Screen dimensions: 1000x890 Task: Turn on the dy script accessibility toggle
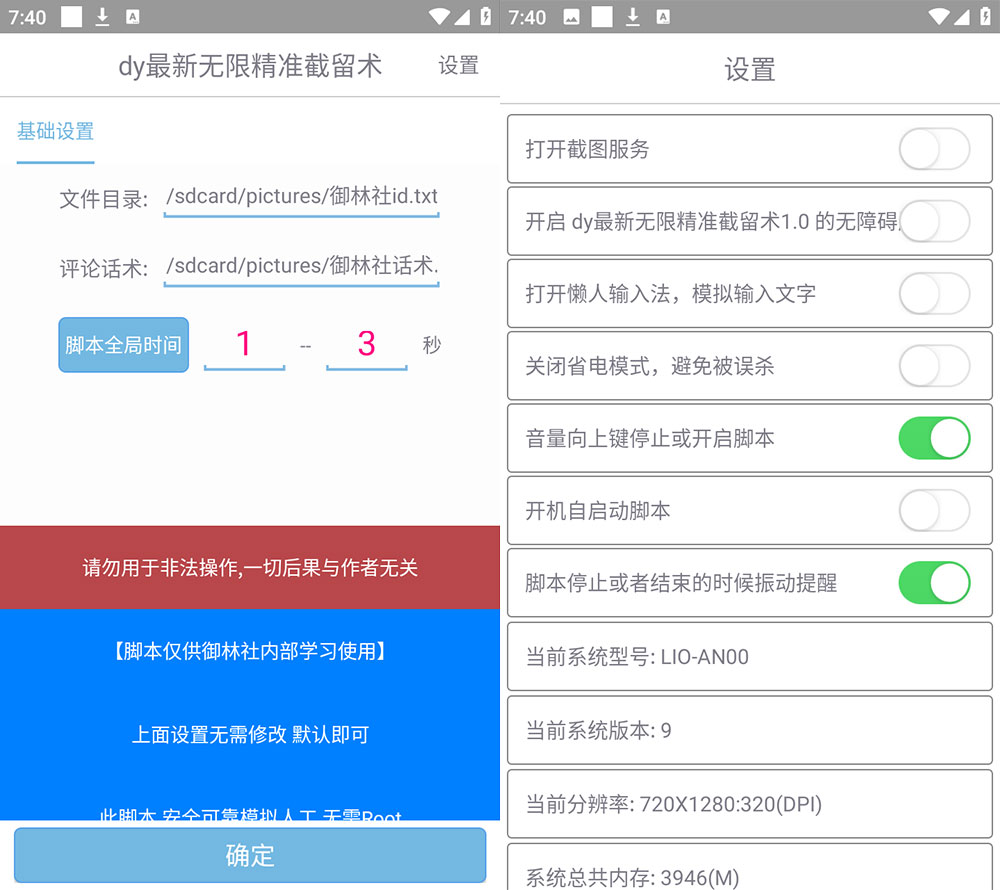point(934,221)
